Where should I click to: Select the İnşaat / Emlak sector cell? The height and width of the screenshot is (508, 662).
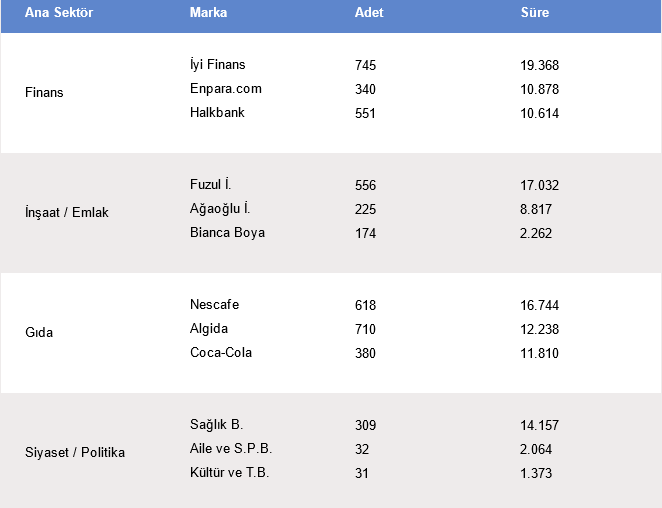coord(68,213)
